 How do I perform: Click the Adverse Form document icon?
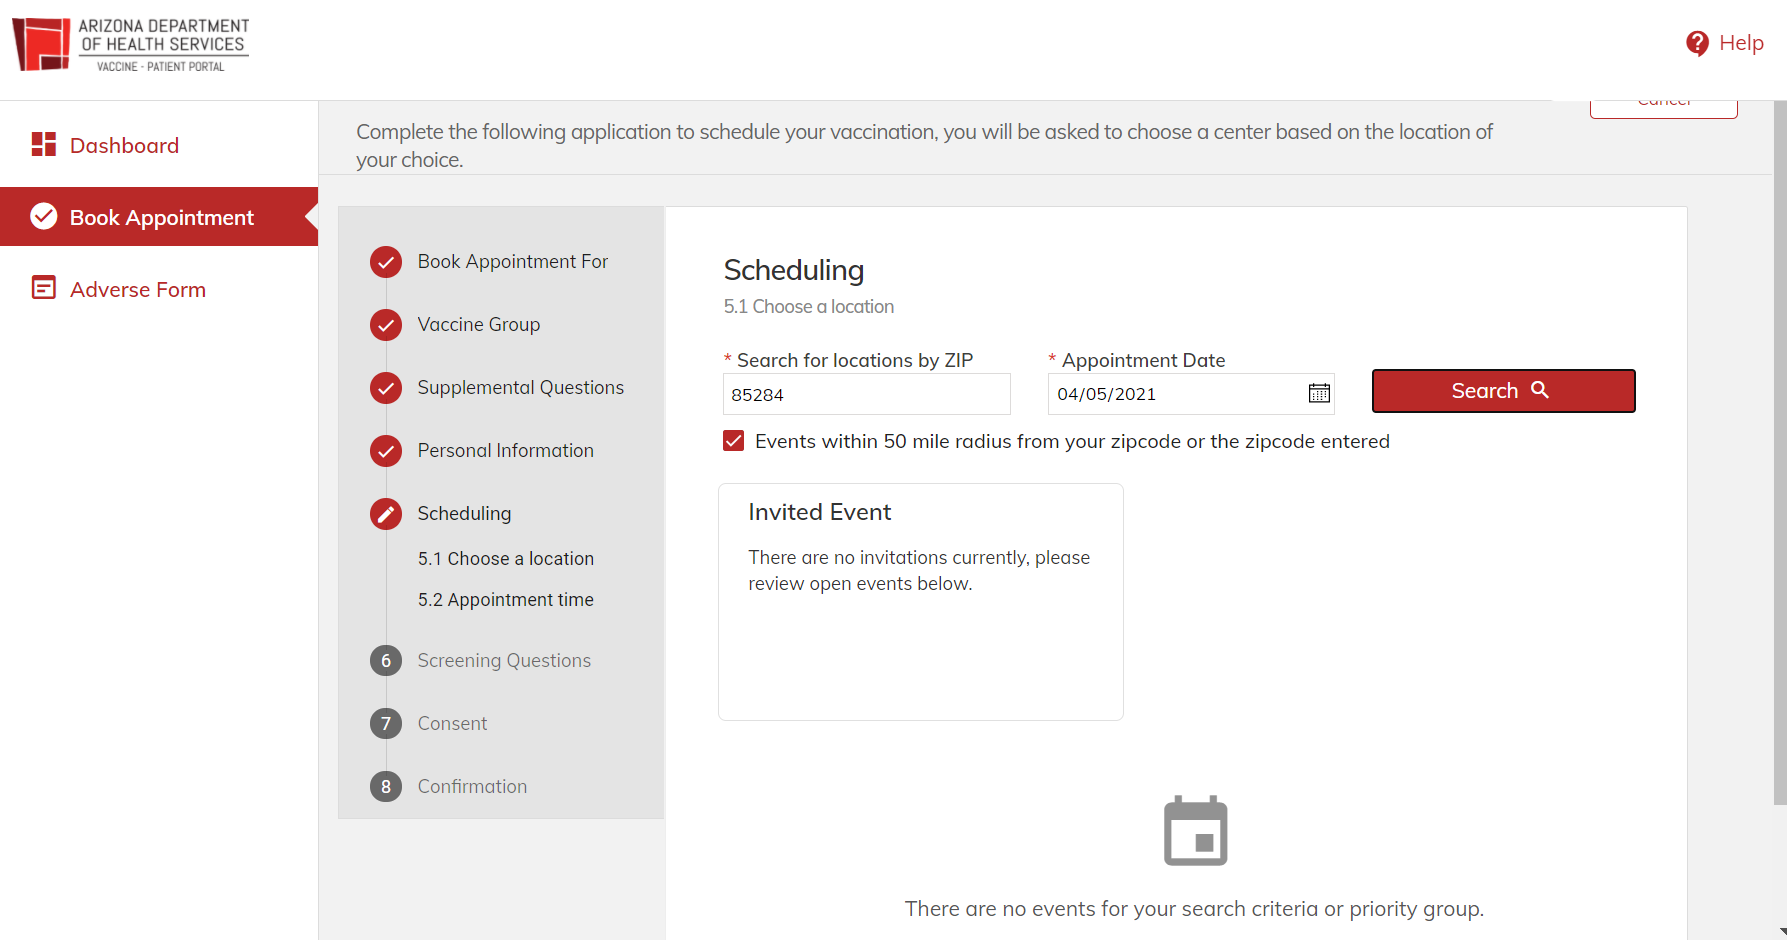tap(43, 289)
